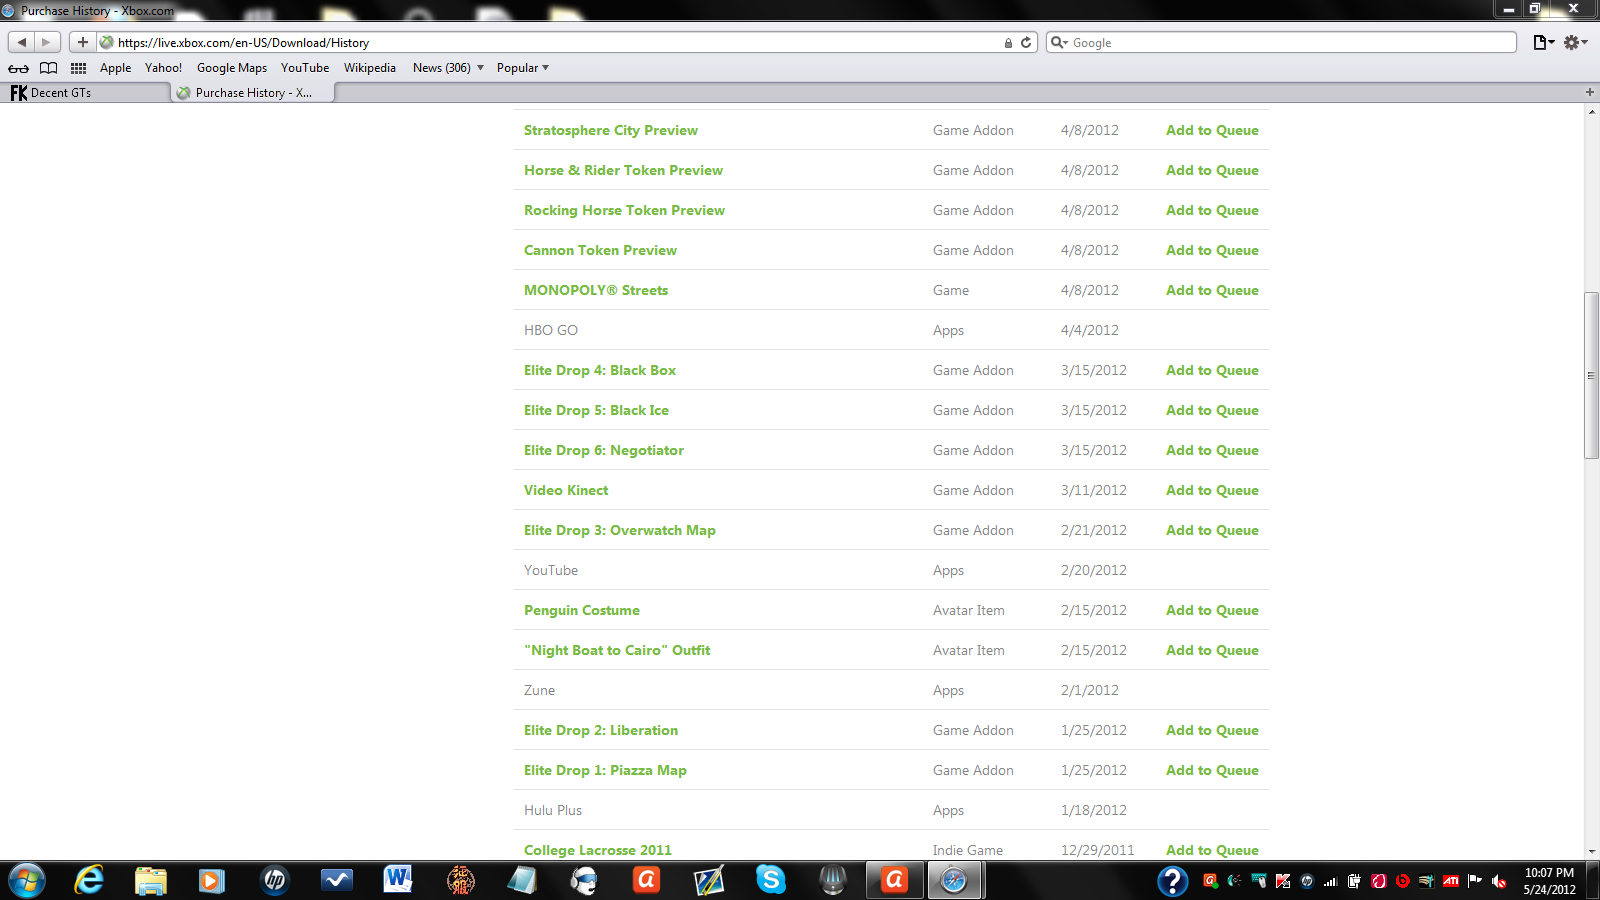The width and height of the screenshot is (1600, 900).
Task: Open the Apple bookmark
Action: point(115,68)
